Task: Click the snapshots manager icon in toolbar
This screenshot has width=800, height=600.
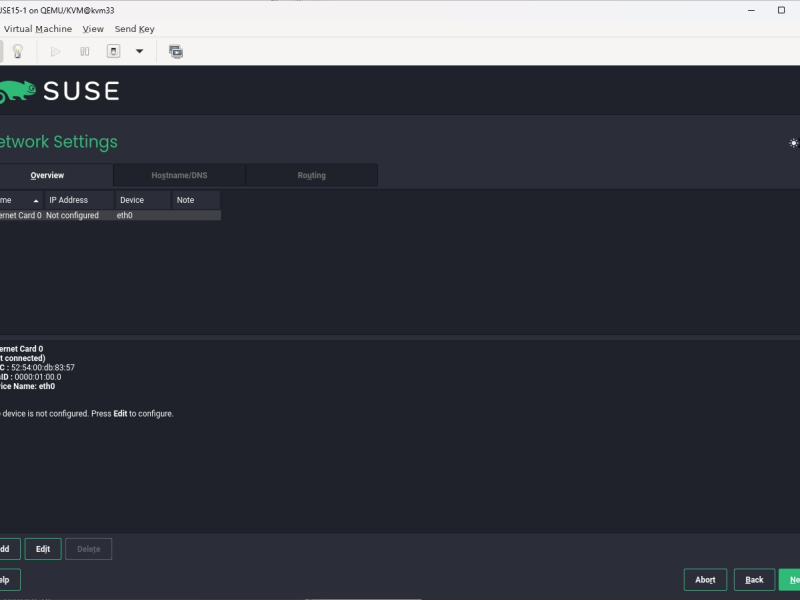Action: tap(176, 52)
